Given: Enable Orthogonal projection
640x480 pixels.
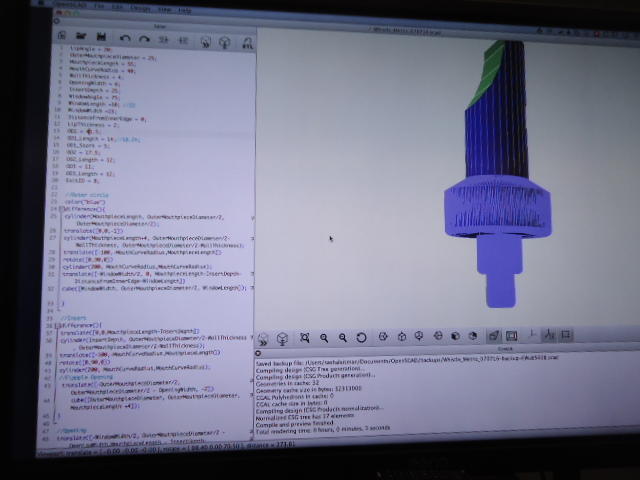Looking at the screenshot, I should coord(511,336).
